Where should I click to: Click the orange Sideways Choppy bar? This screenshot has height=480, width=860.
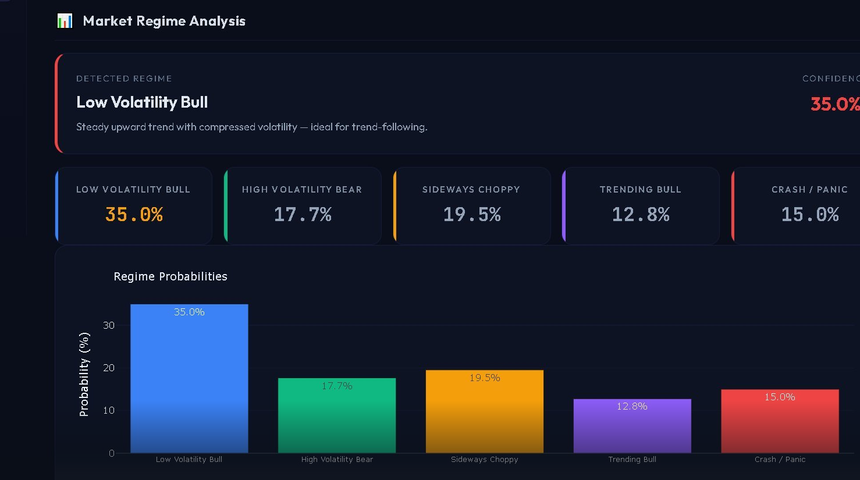pos(484,411)
